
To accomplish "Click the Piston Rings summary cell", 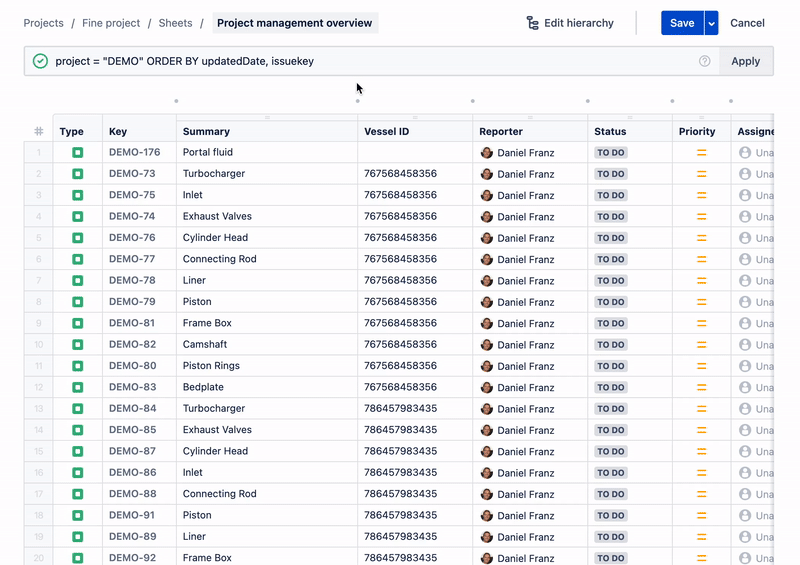I will 267,366.
